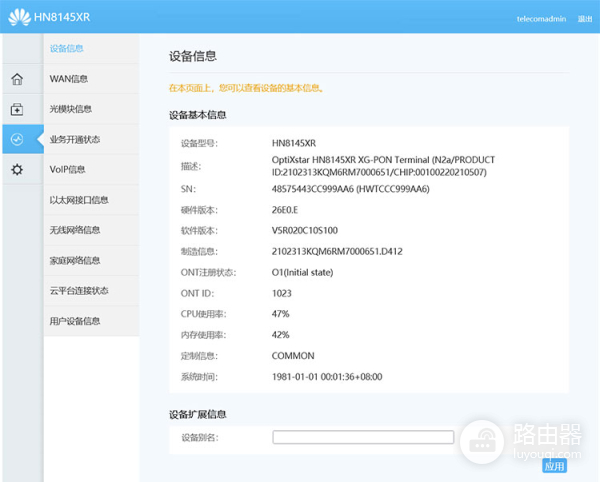Select hardware version 26E0.E
This screenshot has height=482, width=600.
[285, 210]
